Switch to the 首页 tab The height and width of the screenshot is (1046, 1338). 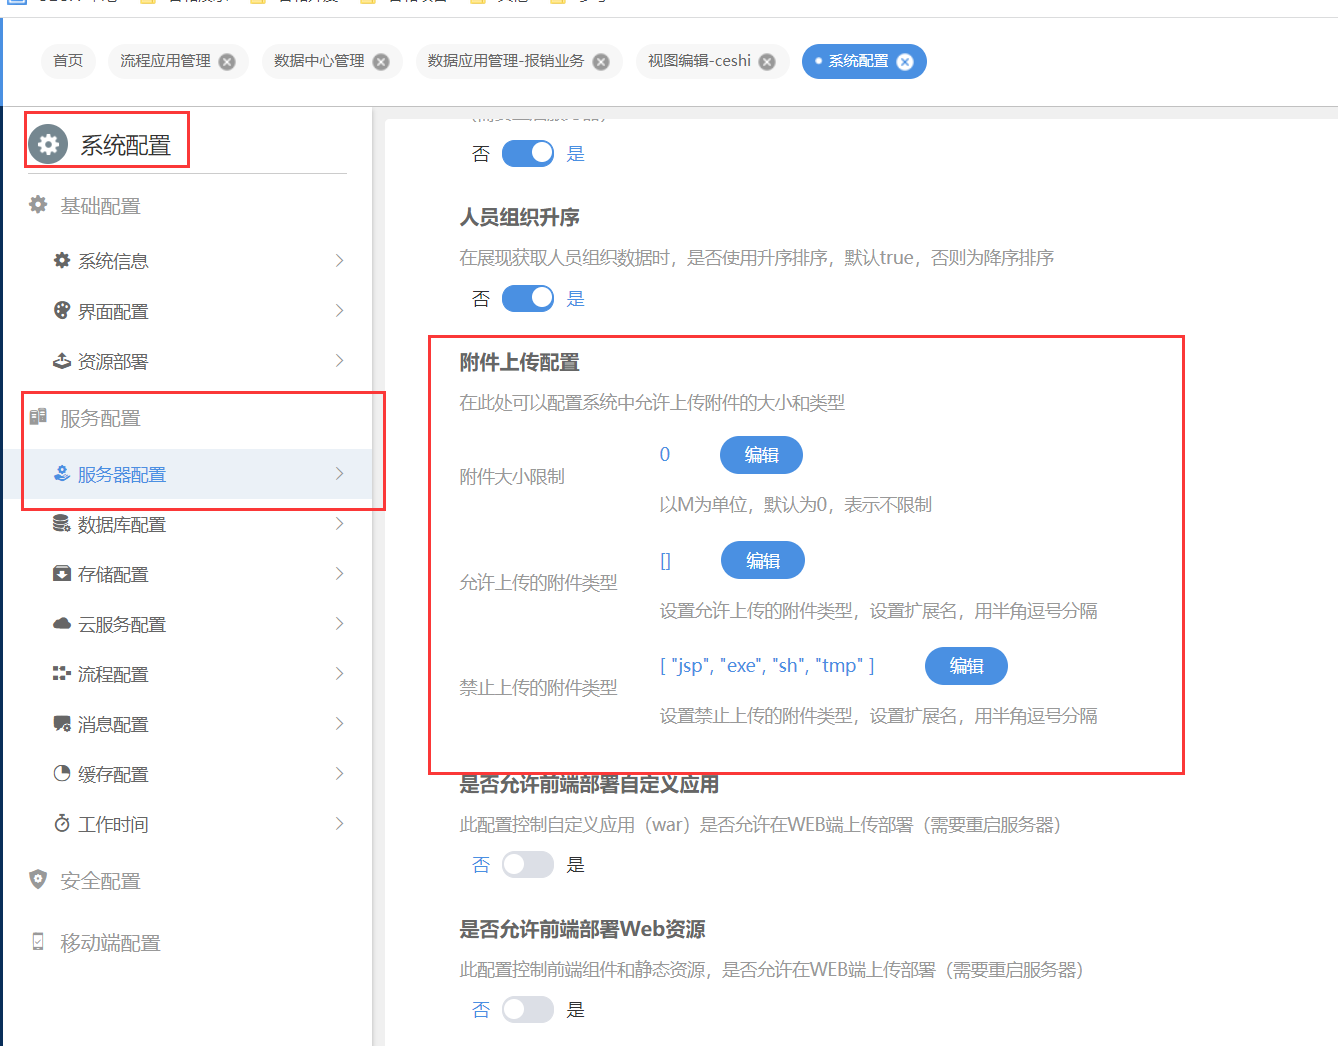[x=68, y=61]
